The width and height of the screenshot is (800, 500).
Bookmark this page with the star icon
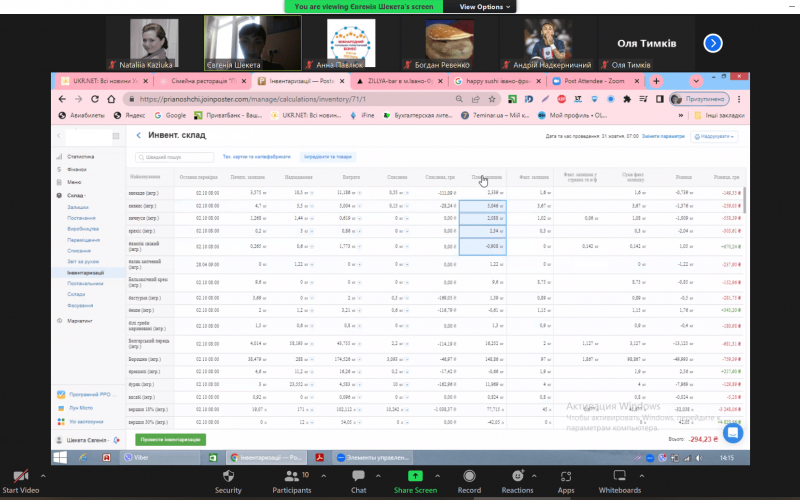point(492,99)
